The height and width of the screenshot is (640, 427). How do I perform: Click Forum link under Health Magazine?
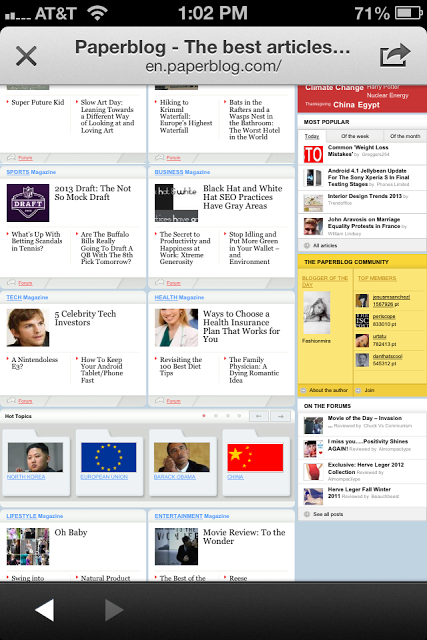(x=173, y=401)
